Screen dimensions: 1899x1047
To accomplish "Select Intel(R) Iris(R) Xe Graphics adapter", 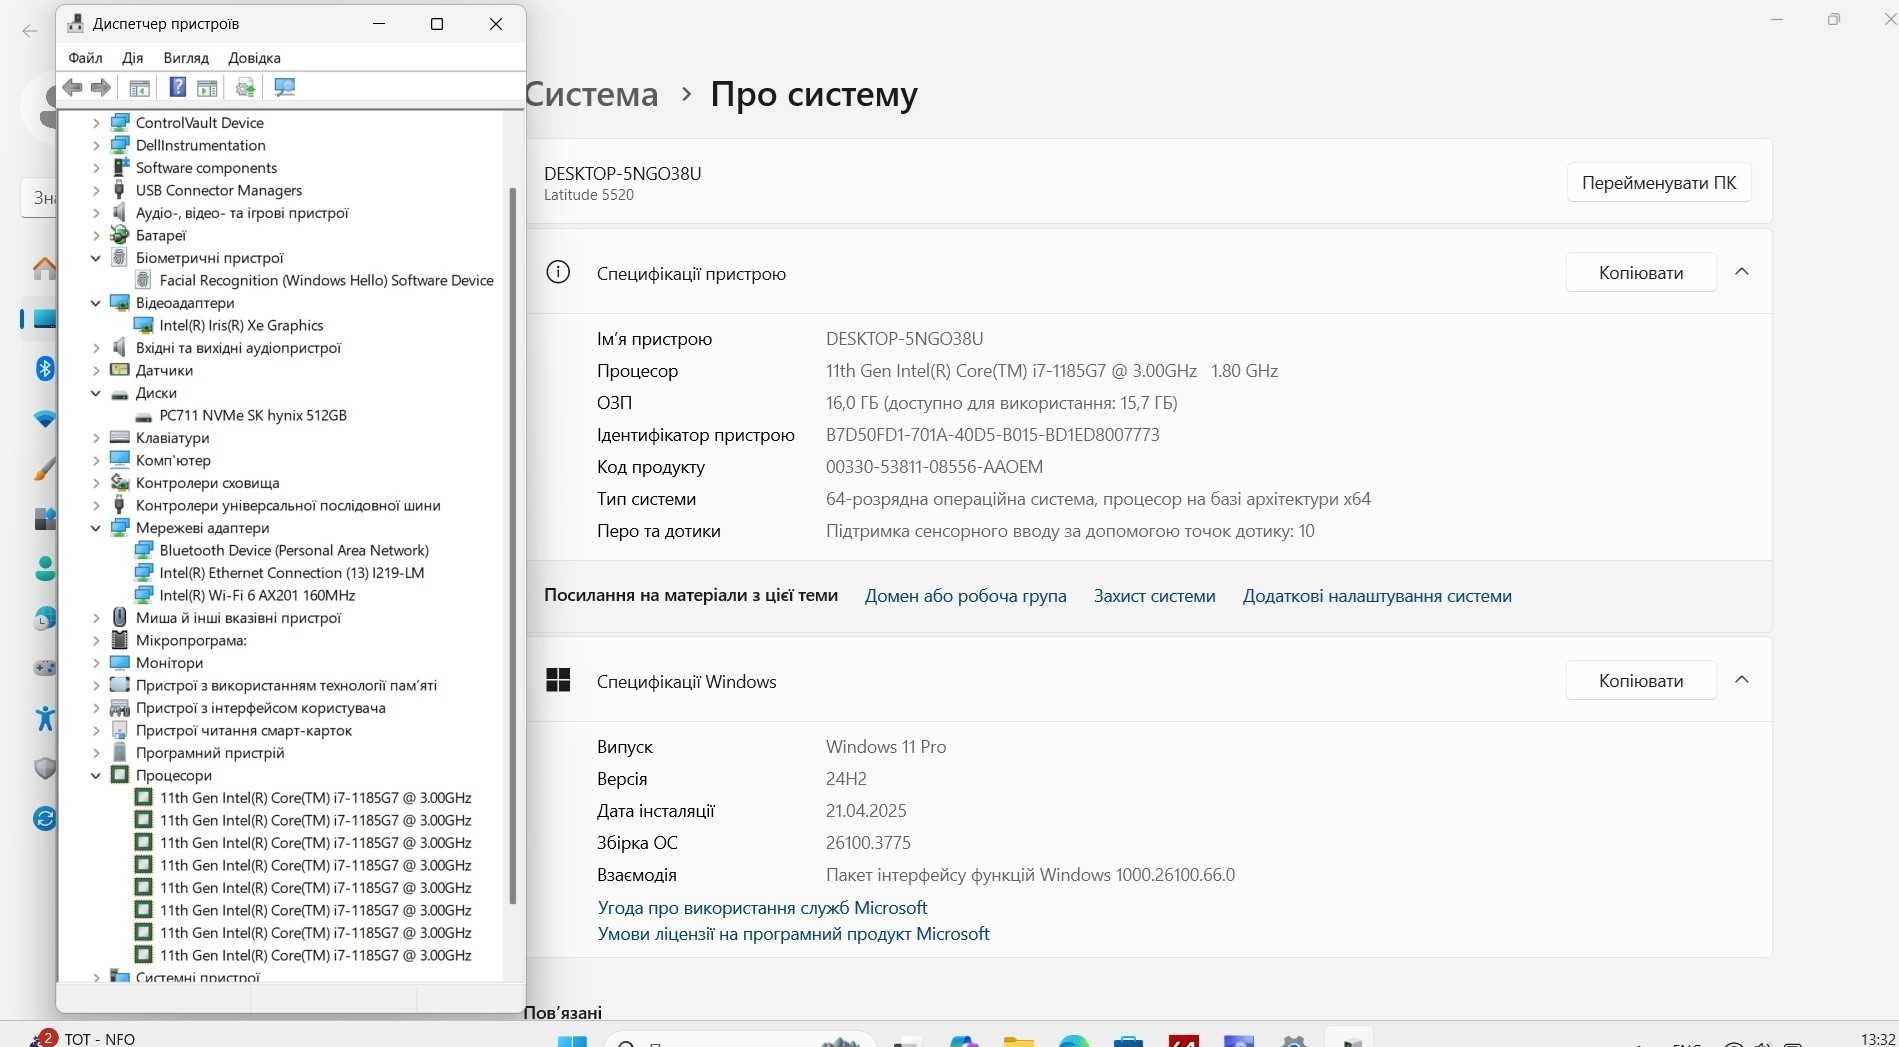I will pos(241,326).
